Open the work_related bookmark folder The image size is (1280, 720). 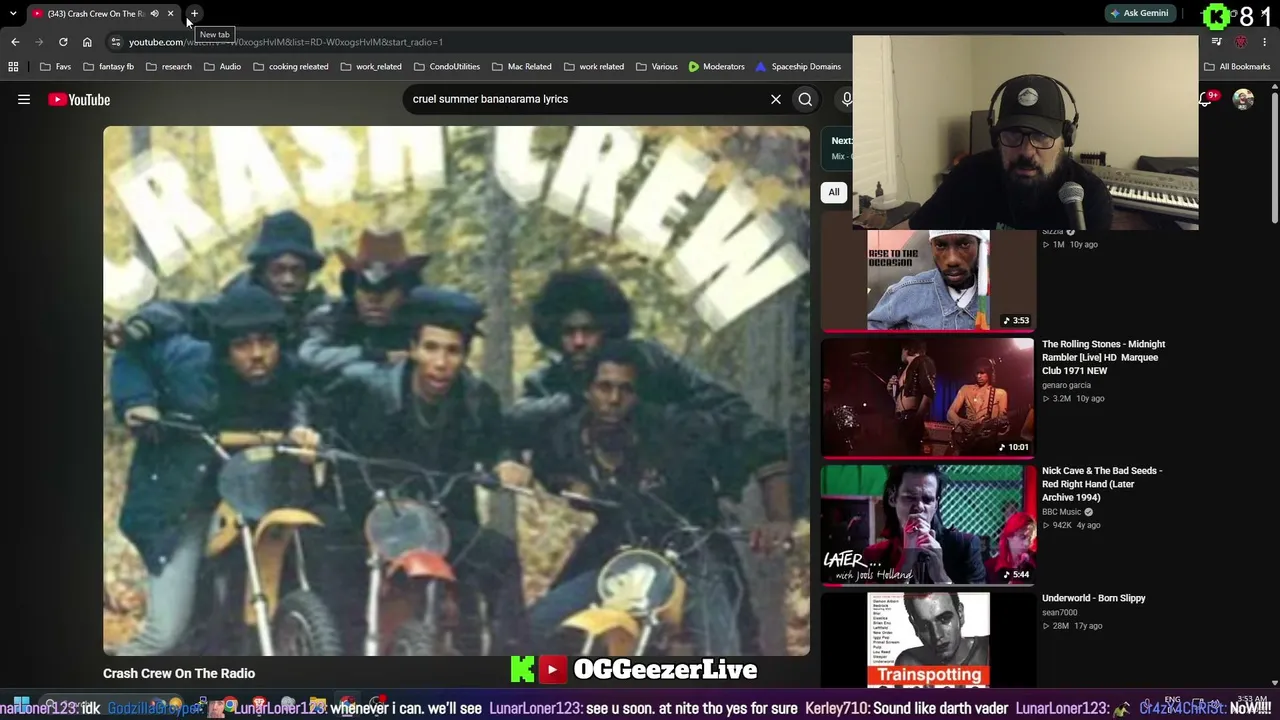pos(371,67)
